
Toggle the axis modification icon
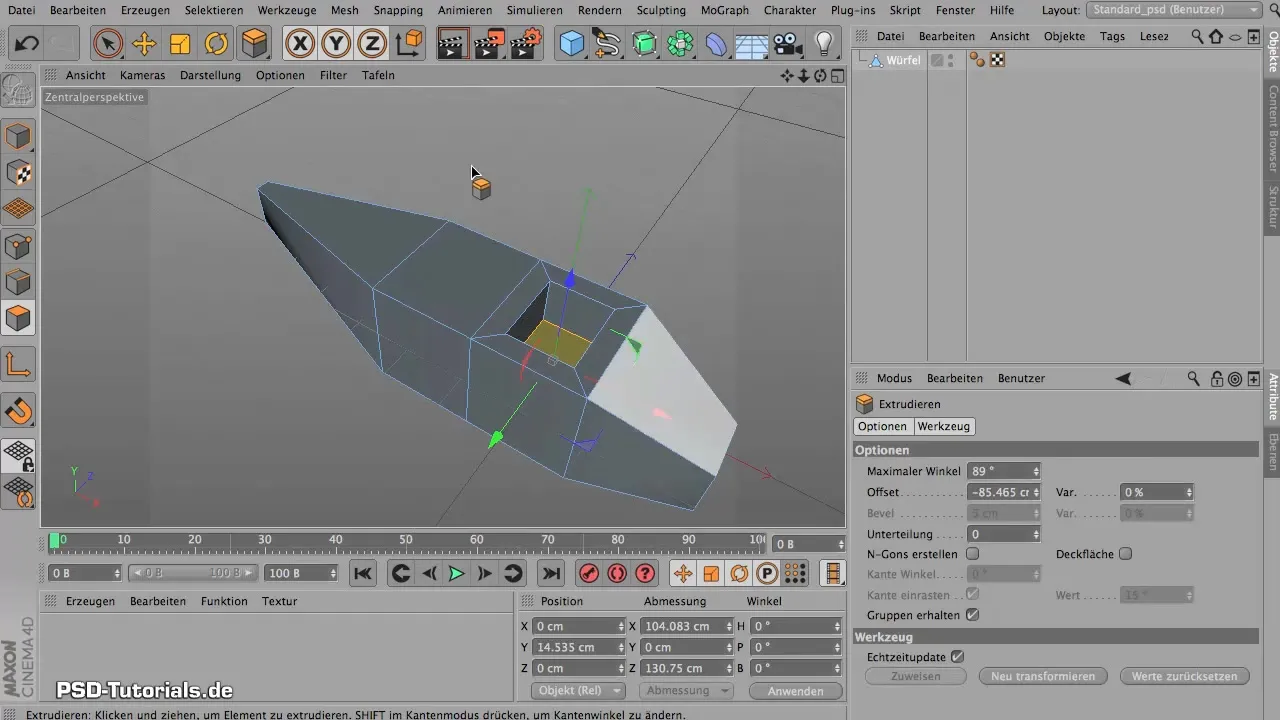tap(19, 364)
